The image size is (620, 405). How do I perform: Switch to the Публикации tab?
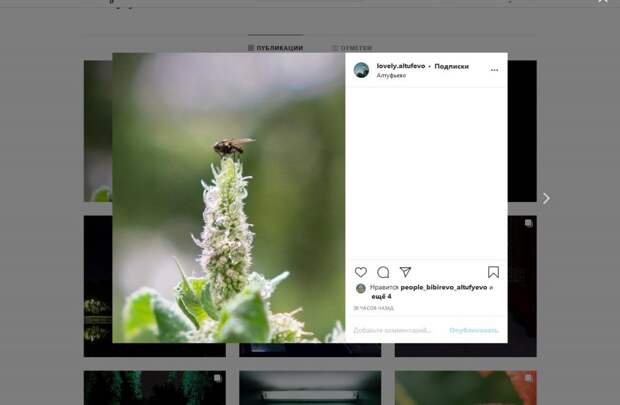tap(275, 47)
